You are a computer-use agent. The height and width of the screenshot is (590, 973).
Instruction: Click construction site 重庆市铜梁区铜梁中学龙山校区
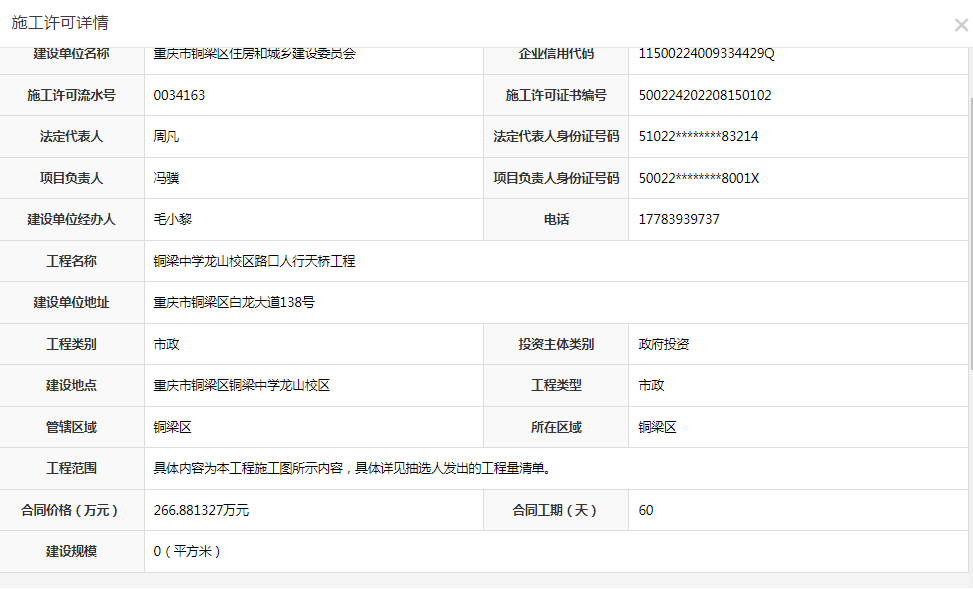coord(241,385)
